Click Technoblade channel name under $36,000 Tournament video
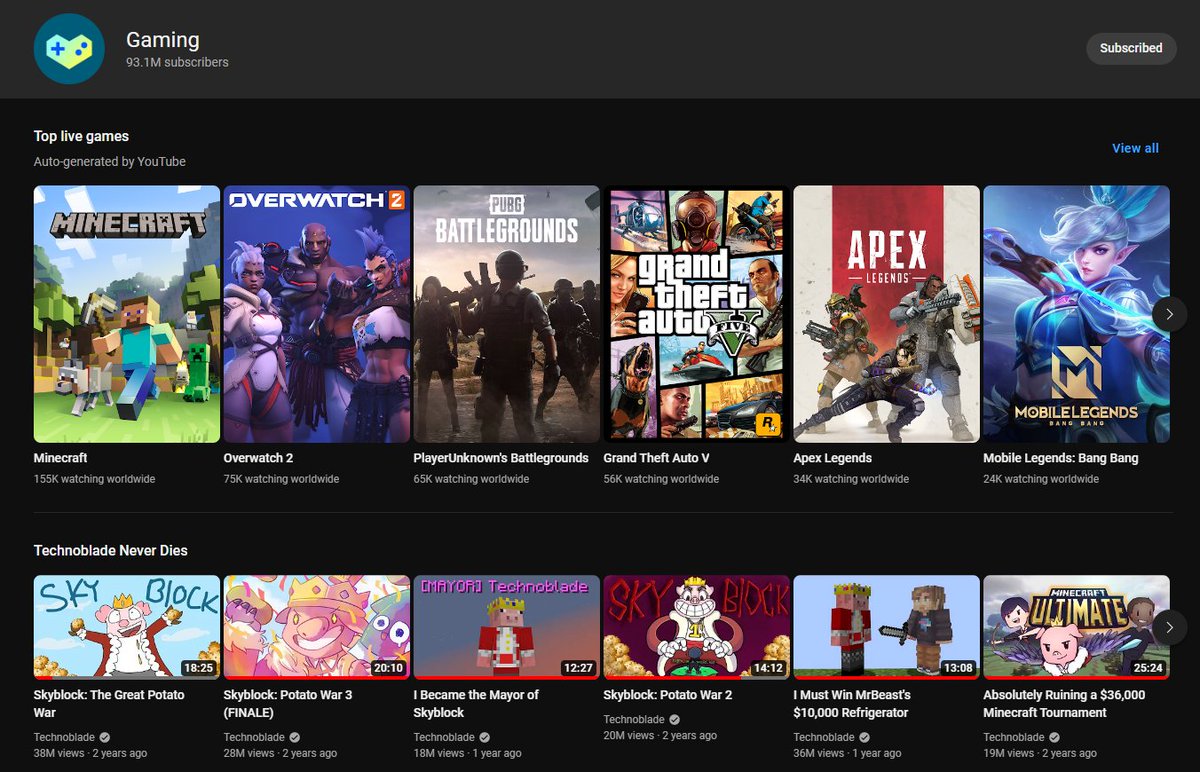 pos(1014,738)
